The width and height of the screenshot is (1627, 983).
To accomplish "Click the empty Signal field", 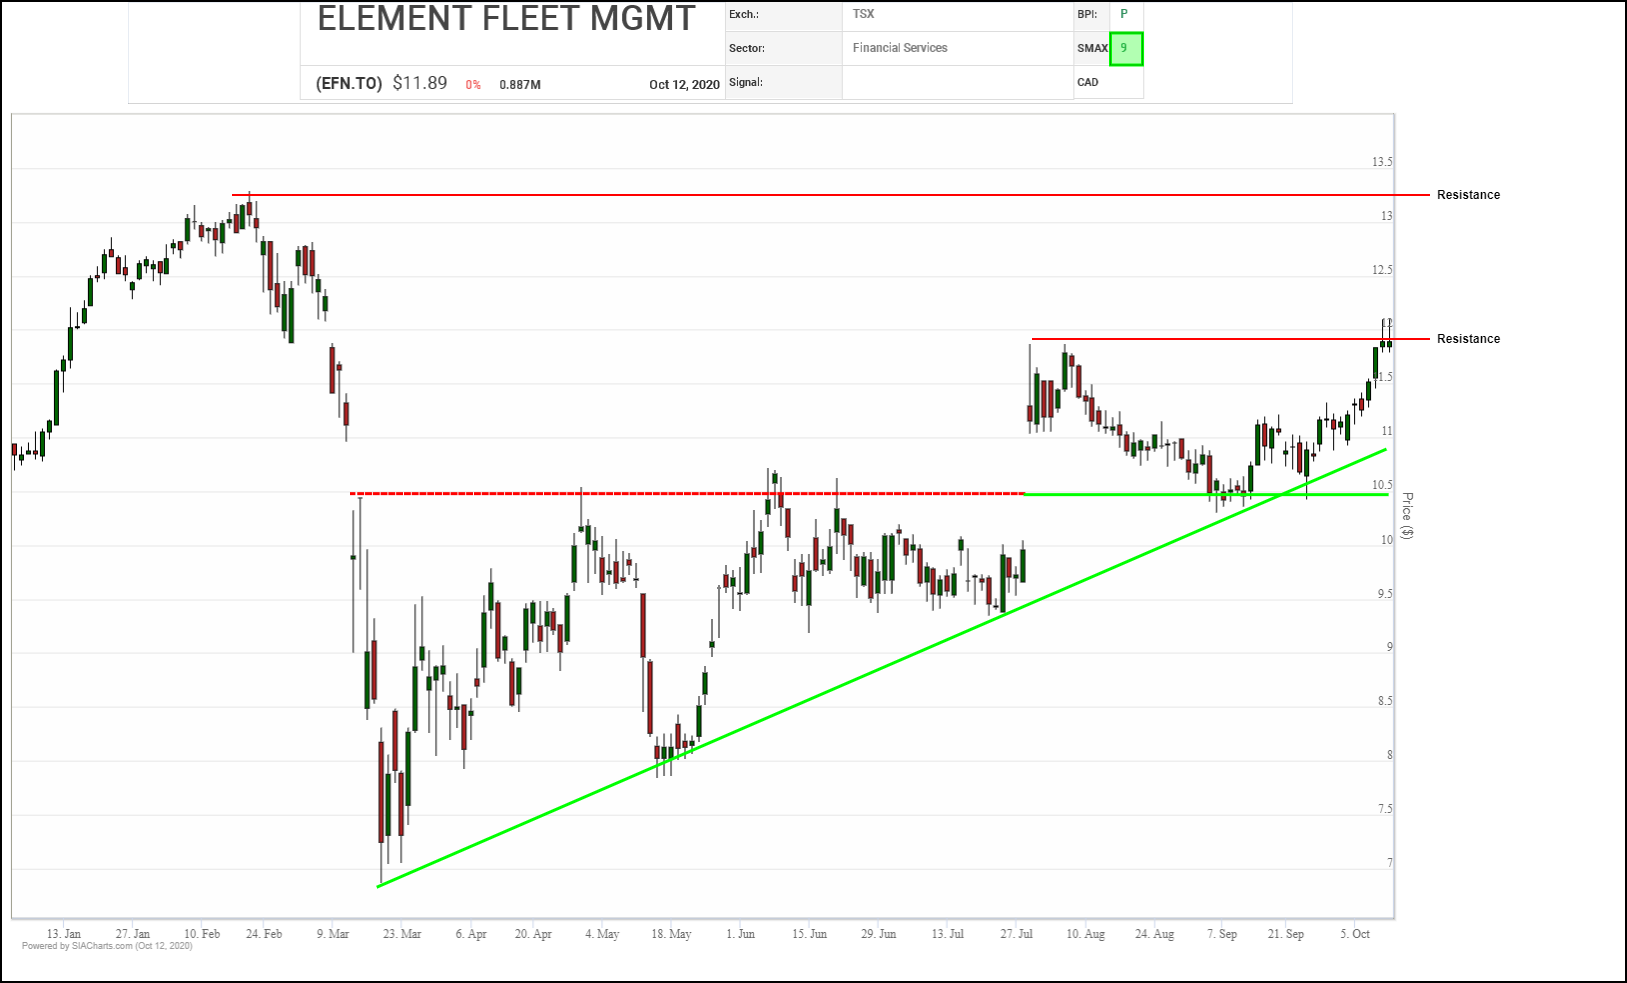I will [956, 83].
